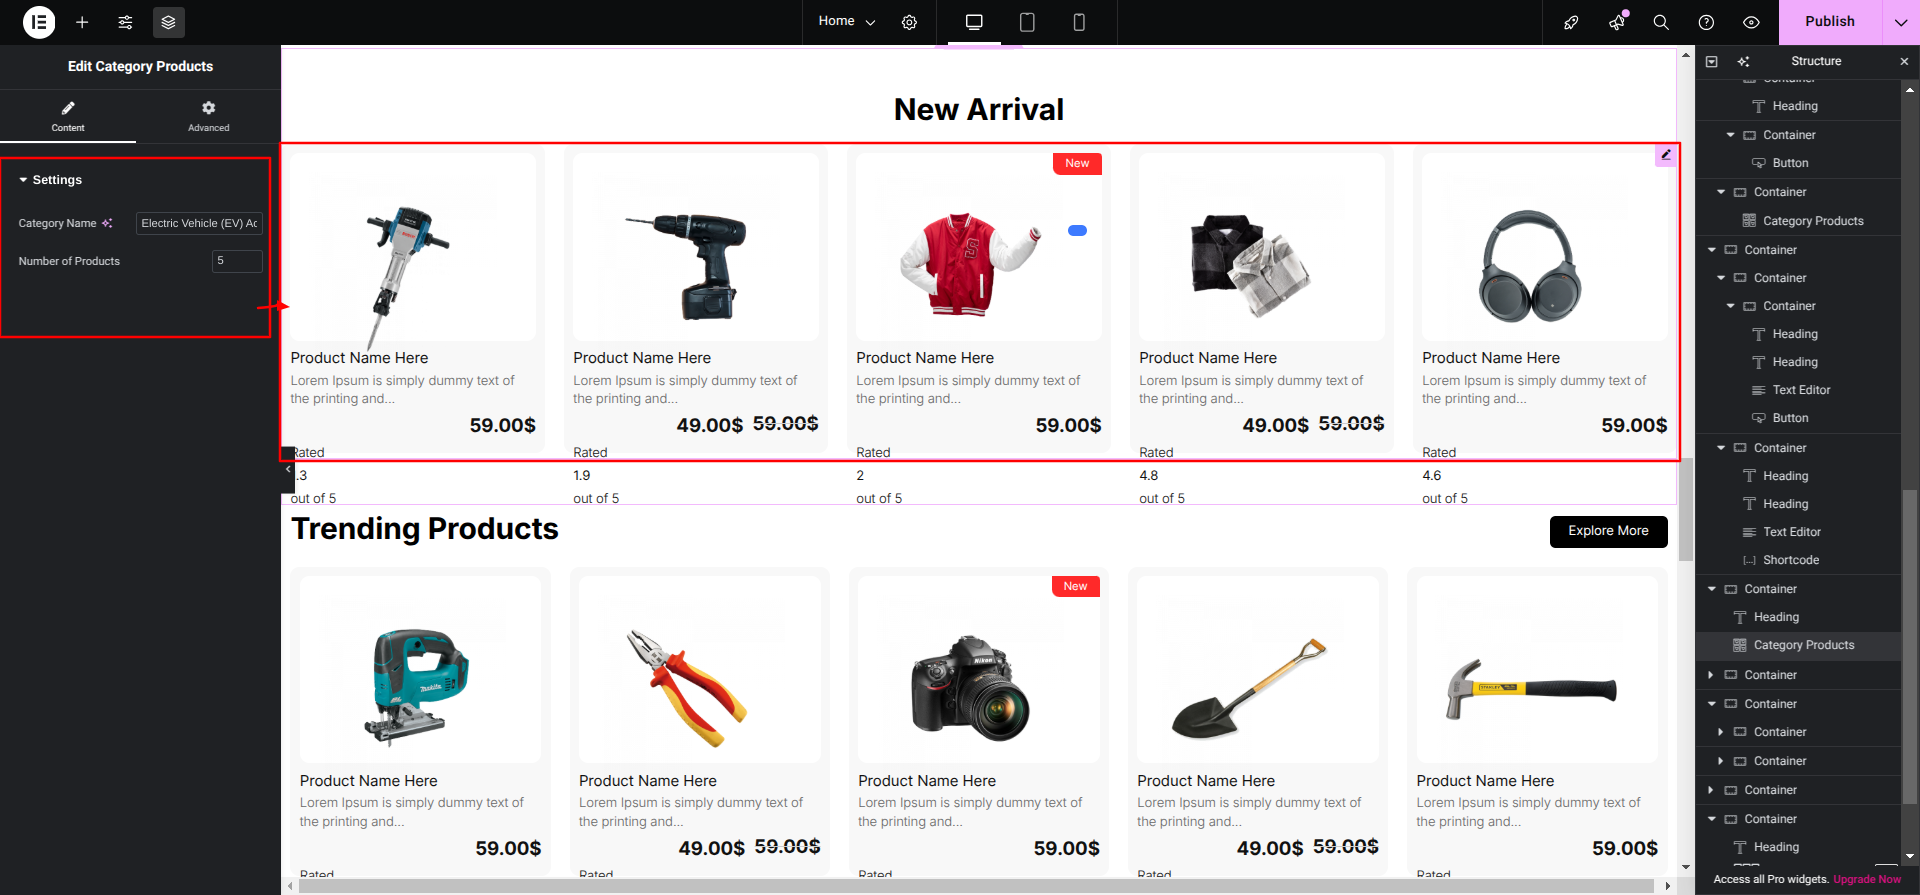Toggle the Structure layers icon in top bar
The width and height of the screenshot is (1920, 895).
[x=168, y=22]
